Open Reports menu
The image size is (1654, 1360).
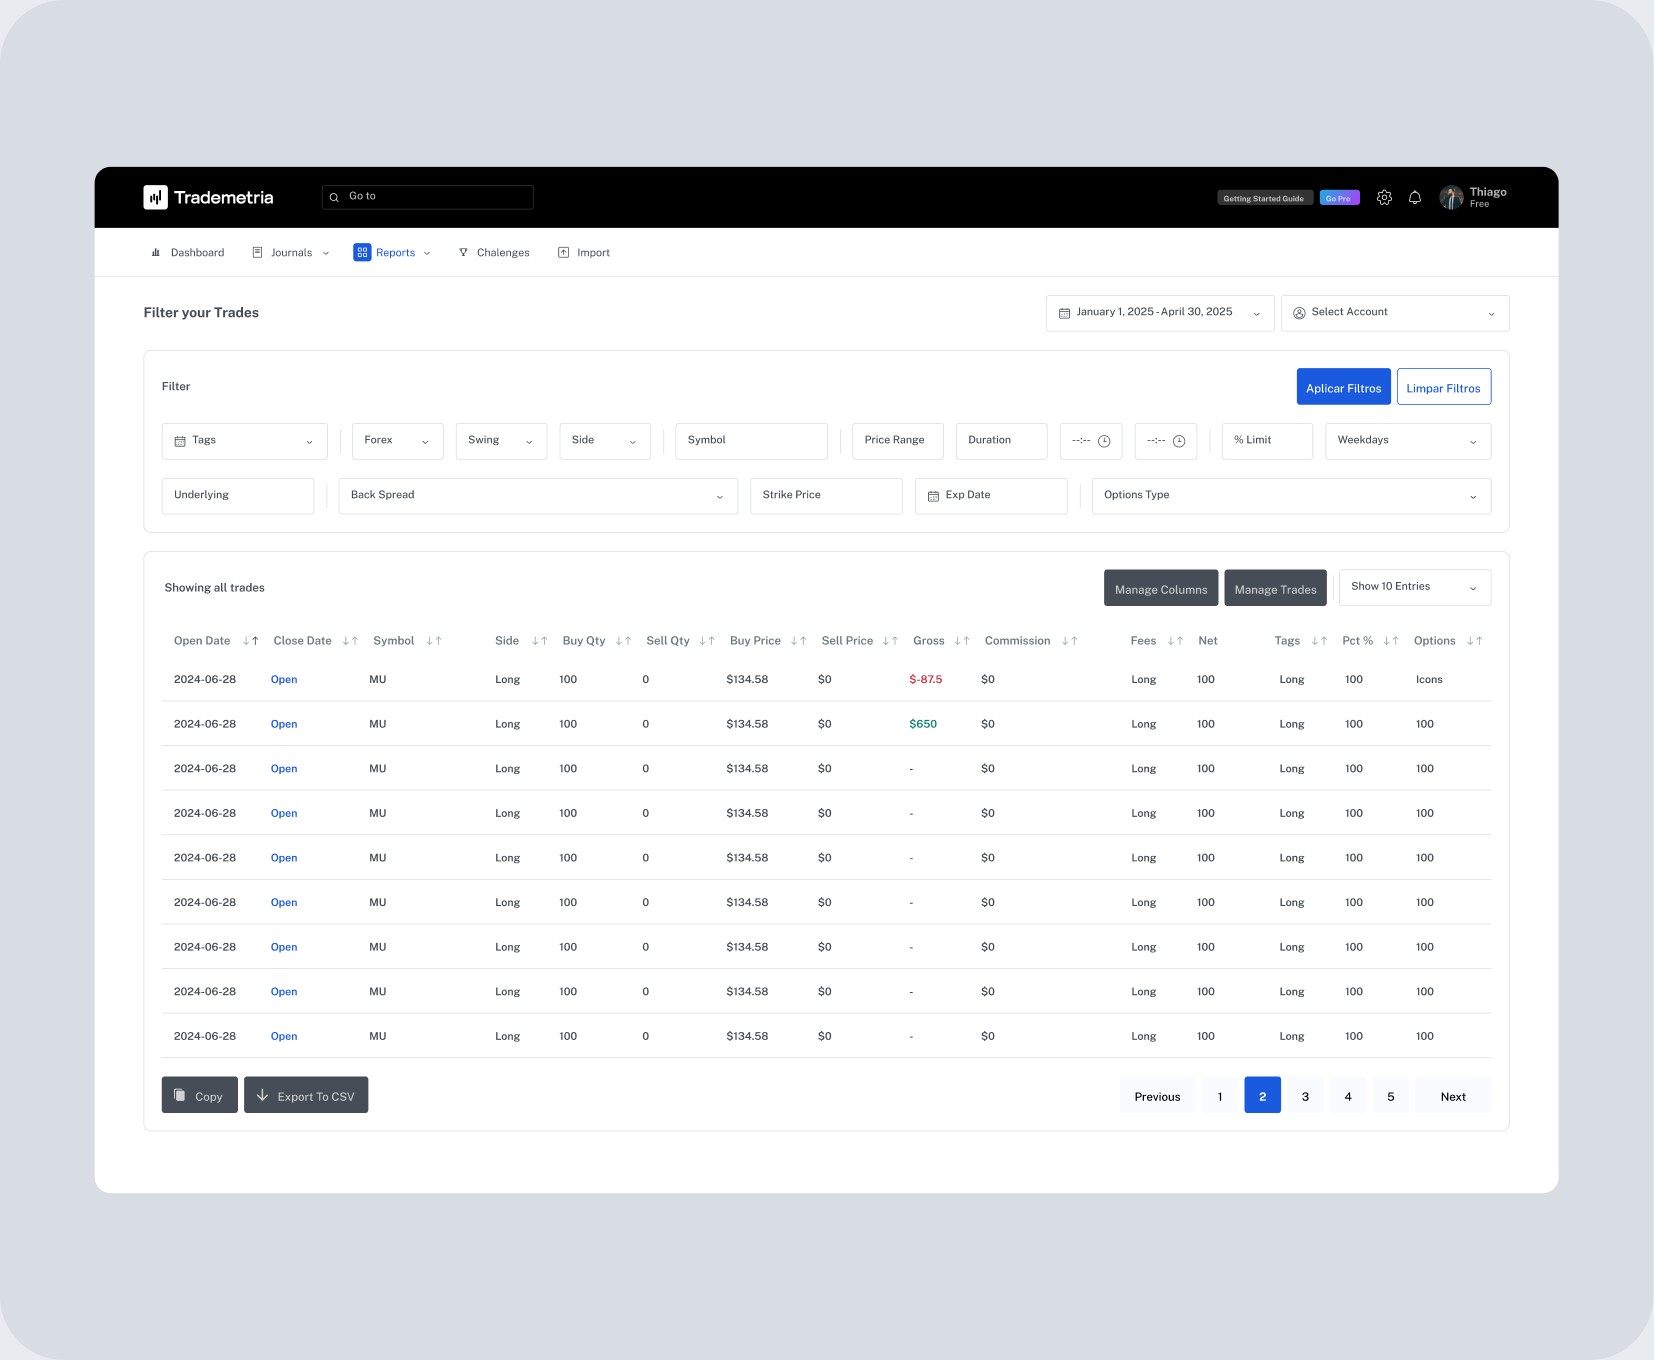tap(392, 253)
